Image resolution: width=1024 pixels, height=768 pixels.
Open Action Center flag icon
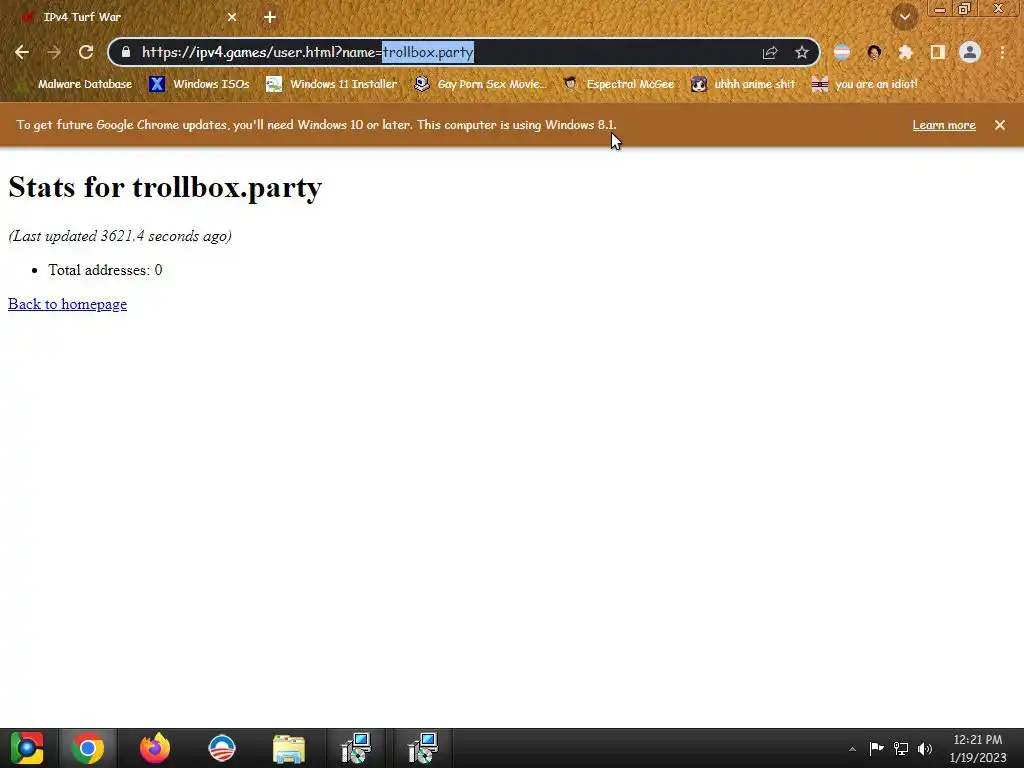[x=876, y=748]
